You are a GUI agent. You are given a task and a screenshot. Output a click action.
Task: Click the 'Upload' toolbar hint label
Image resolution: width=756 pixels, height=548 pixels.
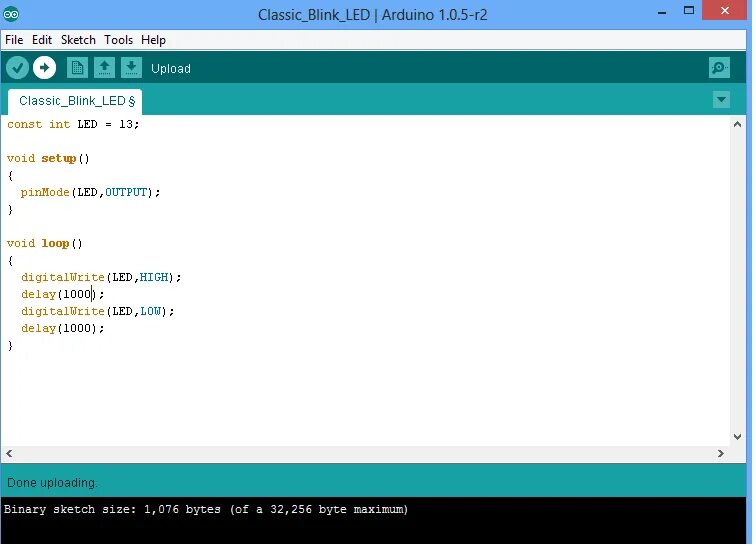171,69
